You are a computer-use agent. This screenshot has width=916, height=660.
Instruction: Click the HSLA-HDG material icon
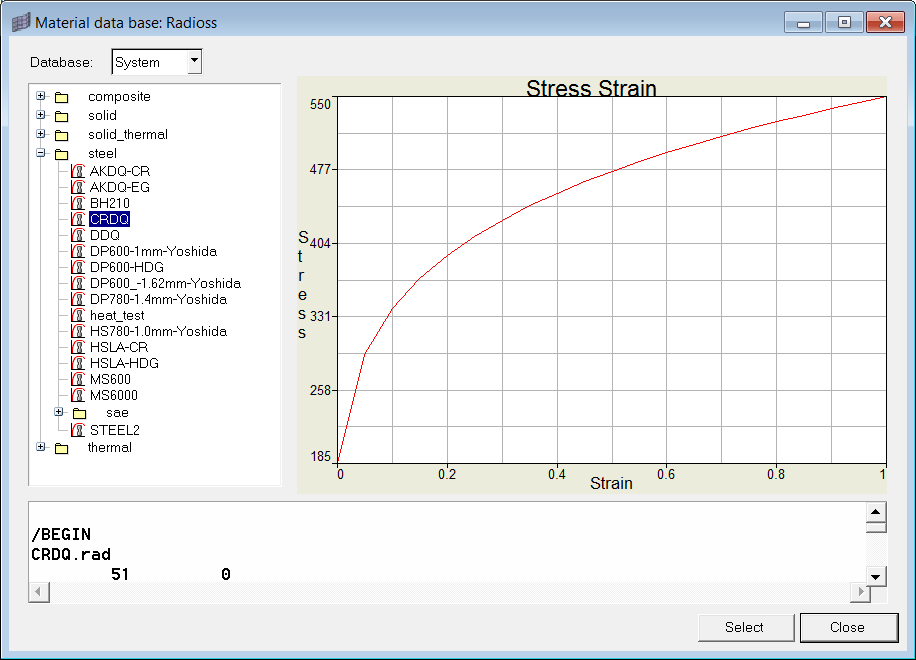pyautogui.click(x=78, y=363)
